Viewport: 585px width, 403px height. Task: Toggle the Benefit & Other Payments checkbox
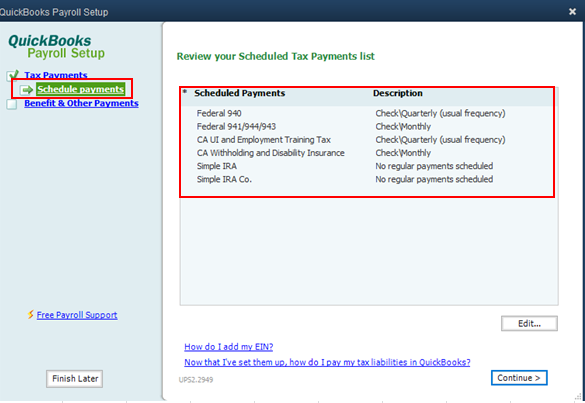pyautogui.click(x=12, y=104)
